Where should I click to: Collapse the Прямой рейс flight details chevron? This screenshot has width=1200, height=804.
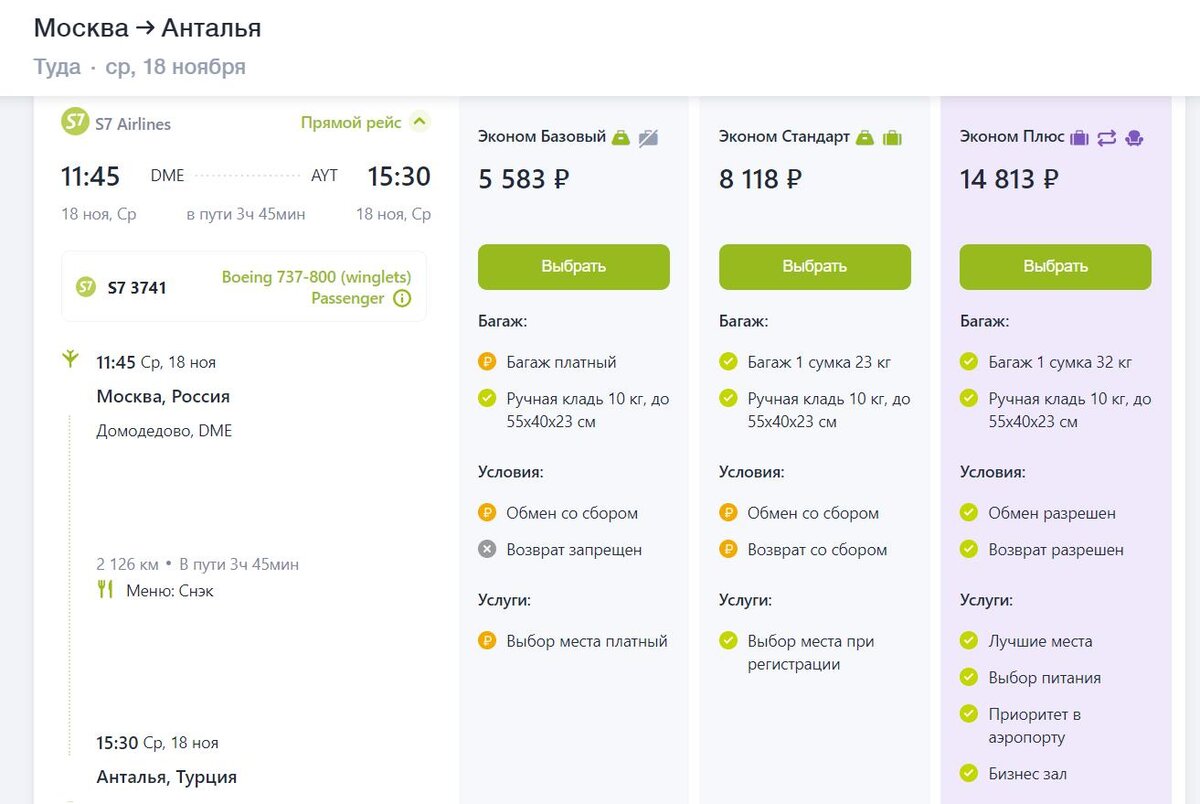coord(421,122)
